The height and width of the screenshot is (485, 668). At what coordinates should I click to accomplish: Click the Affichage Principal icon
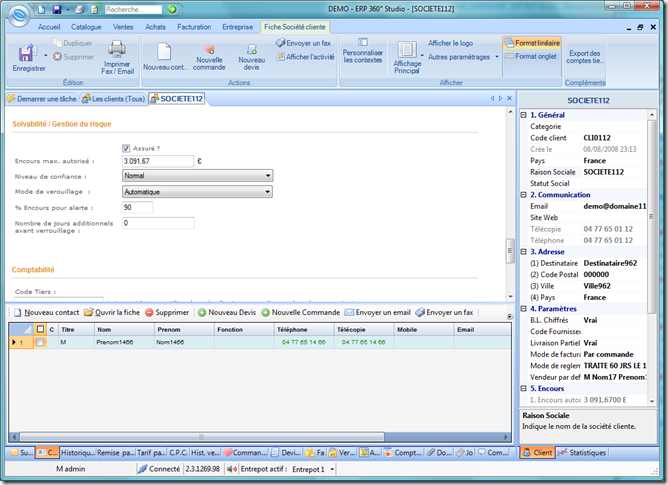(x=407, y=49)
